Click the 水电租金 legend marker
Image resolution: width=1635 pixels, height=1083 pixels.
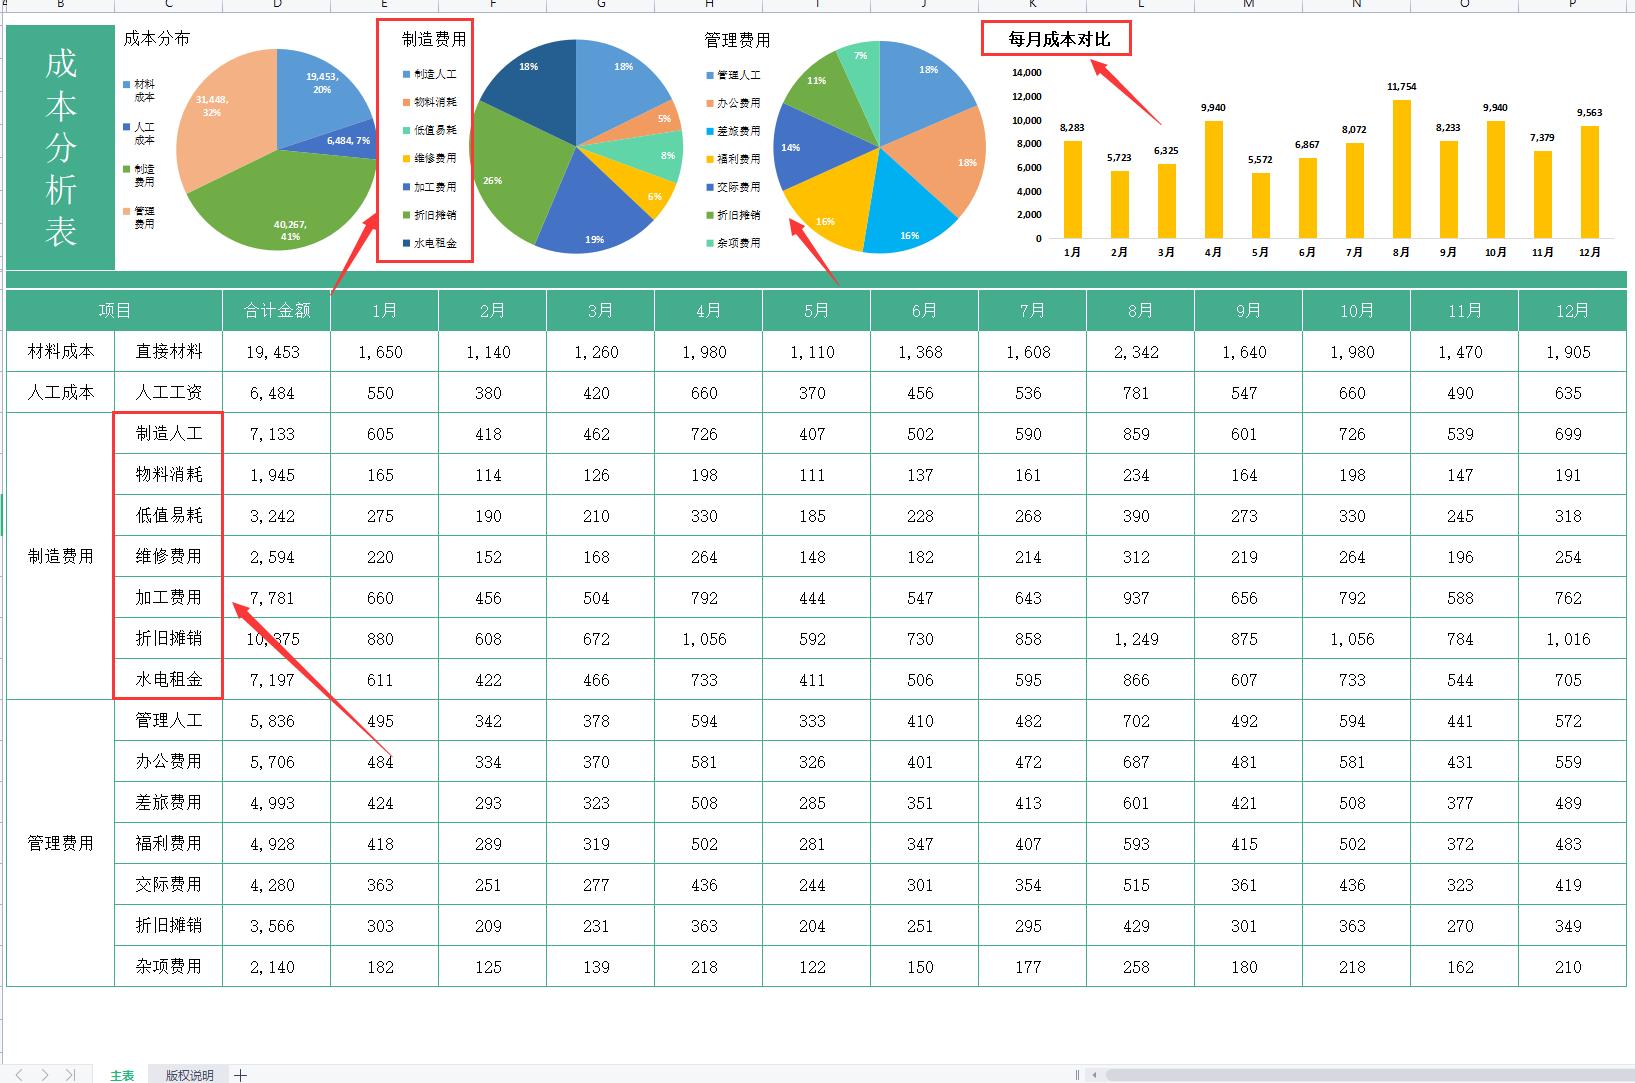pos(407,243)
